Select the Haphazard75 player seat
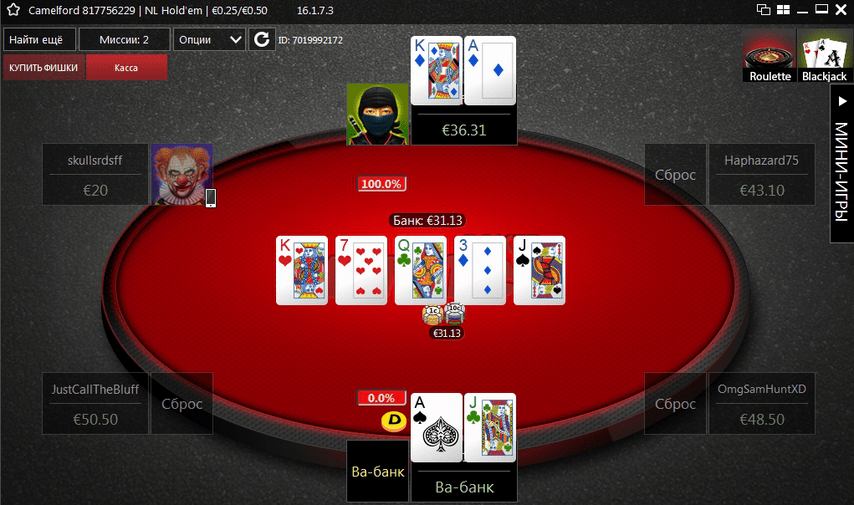Viewport: 854px width, 505px height. pyautogui.click(x=761, y=175)
